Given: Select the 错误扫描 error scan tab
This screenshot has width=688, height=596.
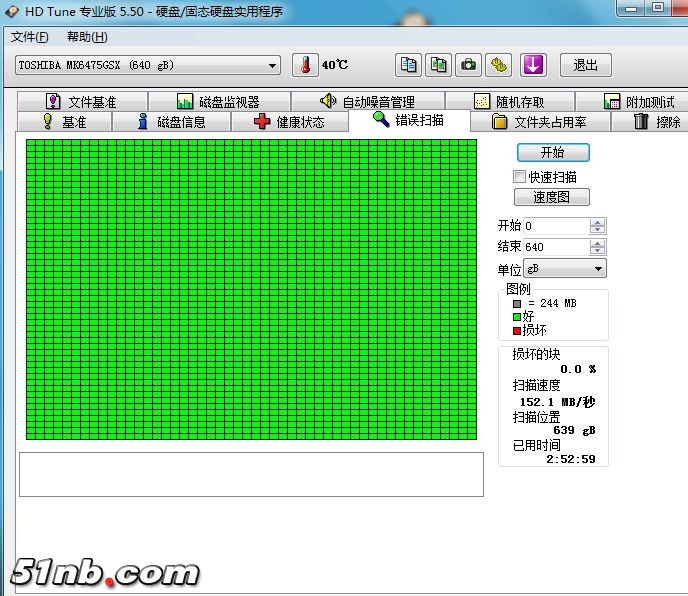Looking at the screenshot, I should coord(409,120).
